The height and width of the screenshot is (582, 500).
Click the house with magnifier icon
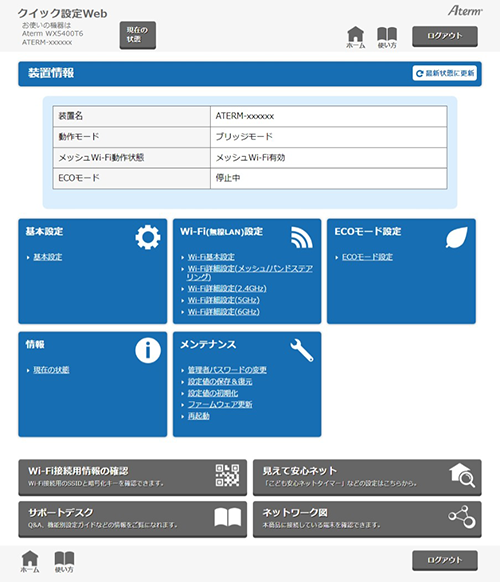click(462, 475)
